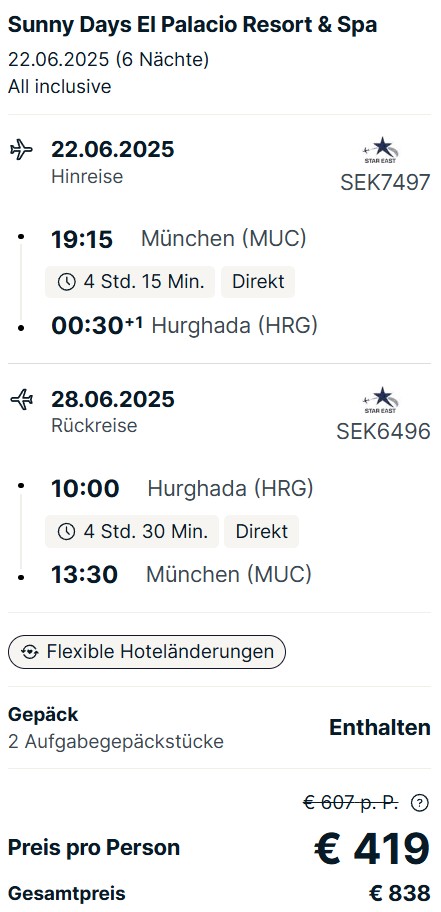Click the 4 Std. 30 Min. duration chip
The height and width of the screenshot is (912, 441).
(x=132, y=532)
